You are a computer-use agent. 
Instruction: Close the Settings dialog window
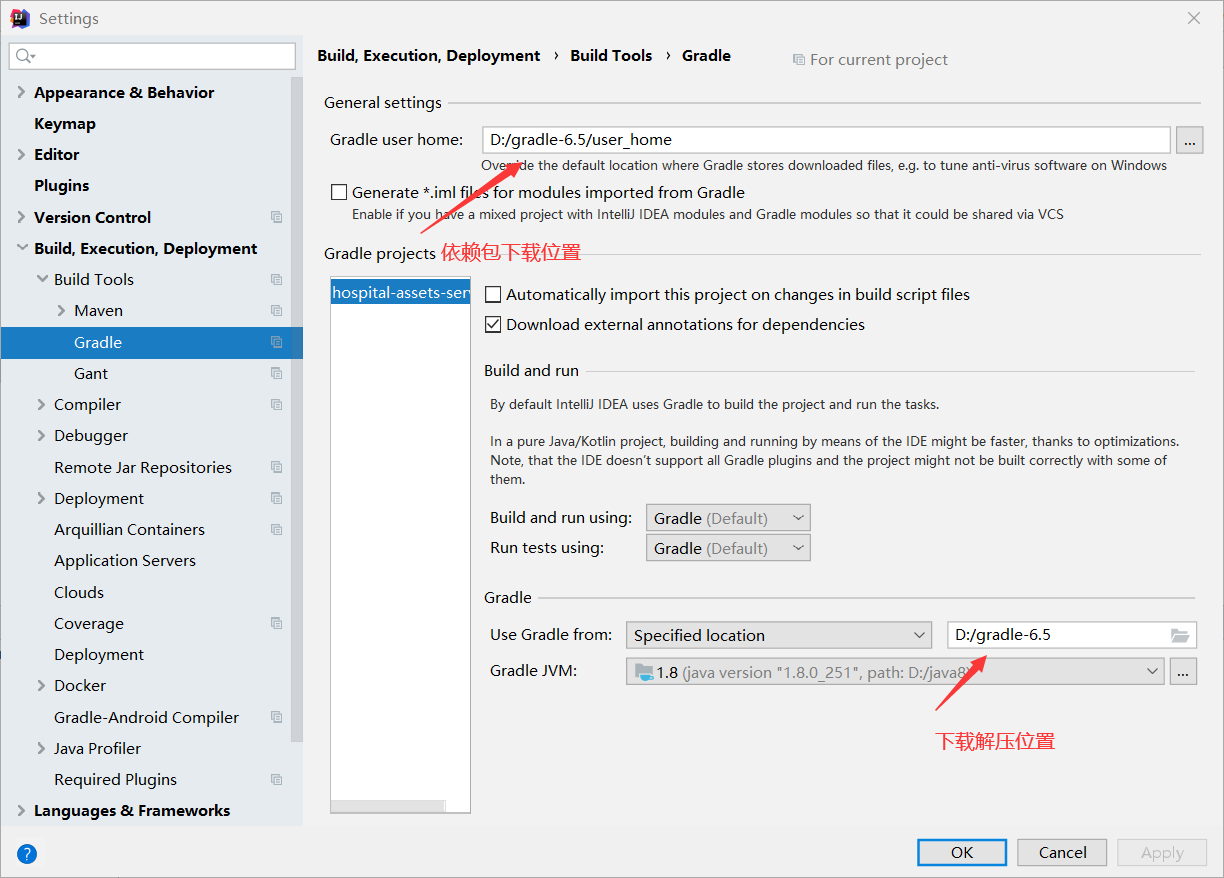click(x=1194, y=18)
